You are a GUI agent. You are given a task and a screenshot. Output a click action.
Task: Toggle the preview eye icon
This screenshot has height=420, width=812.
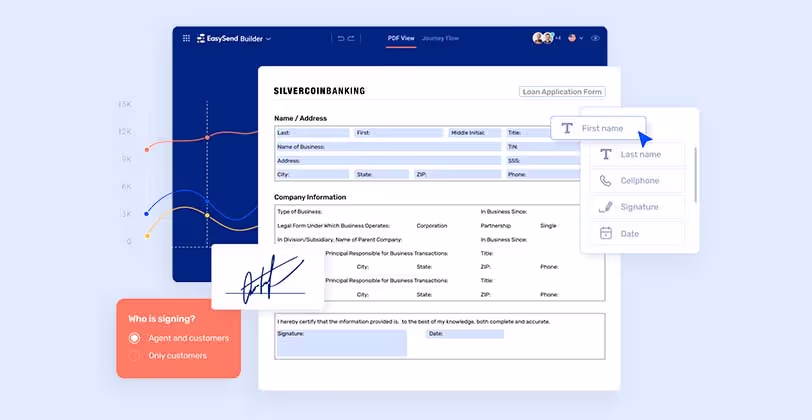[595, 38]
